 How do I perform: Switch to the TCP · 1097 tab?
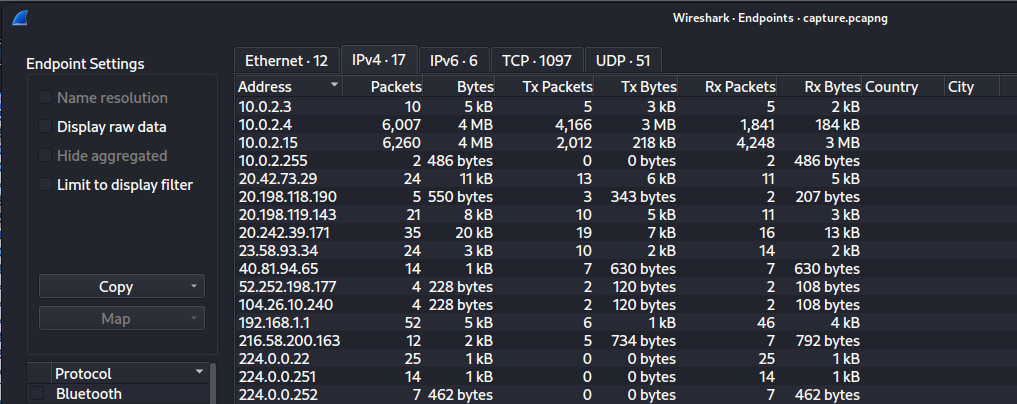point(537,60)
